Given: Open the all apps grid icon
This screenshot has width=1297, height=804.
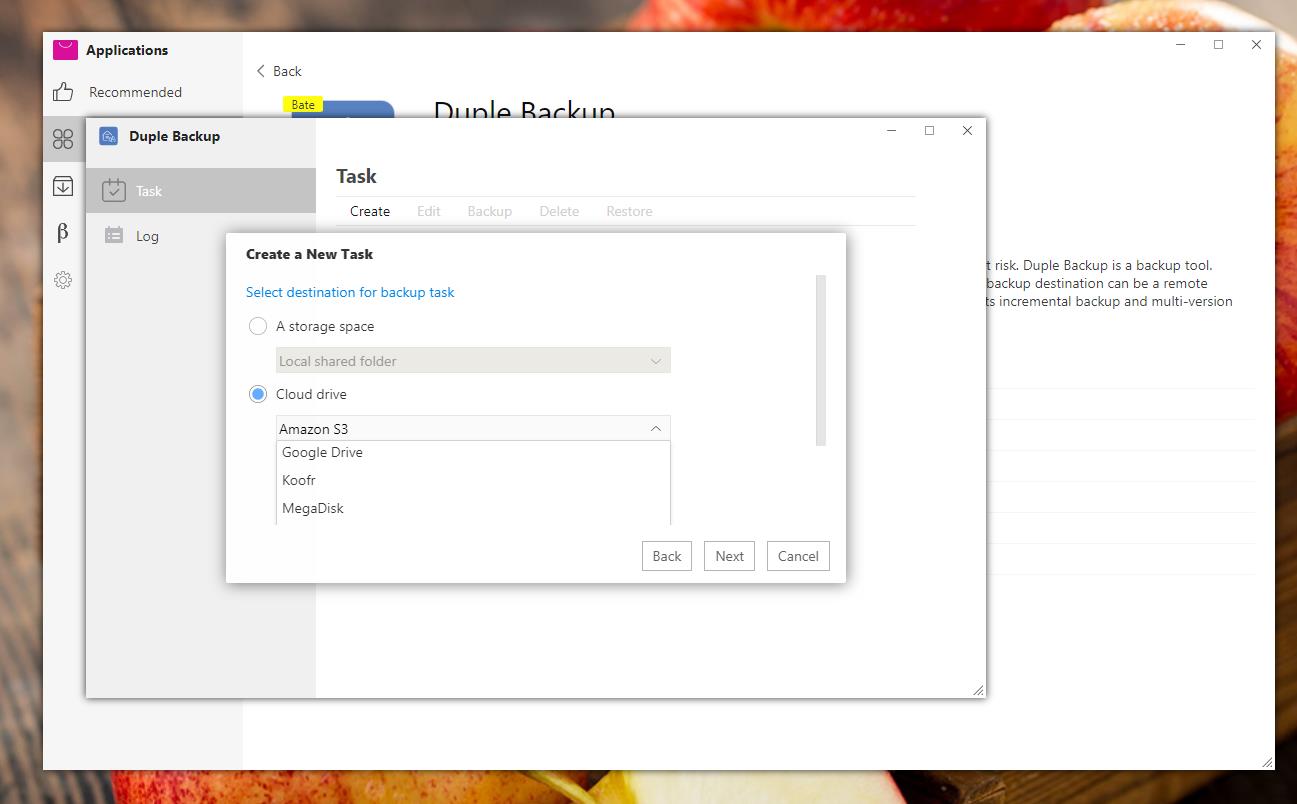Looking at the screenshot, I should tap(63, 139).
